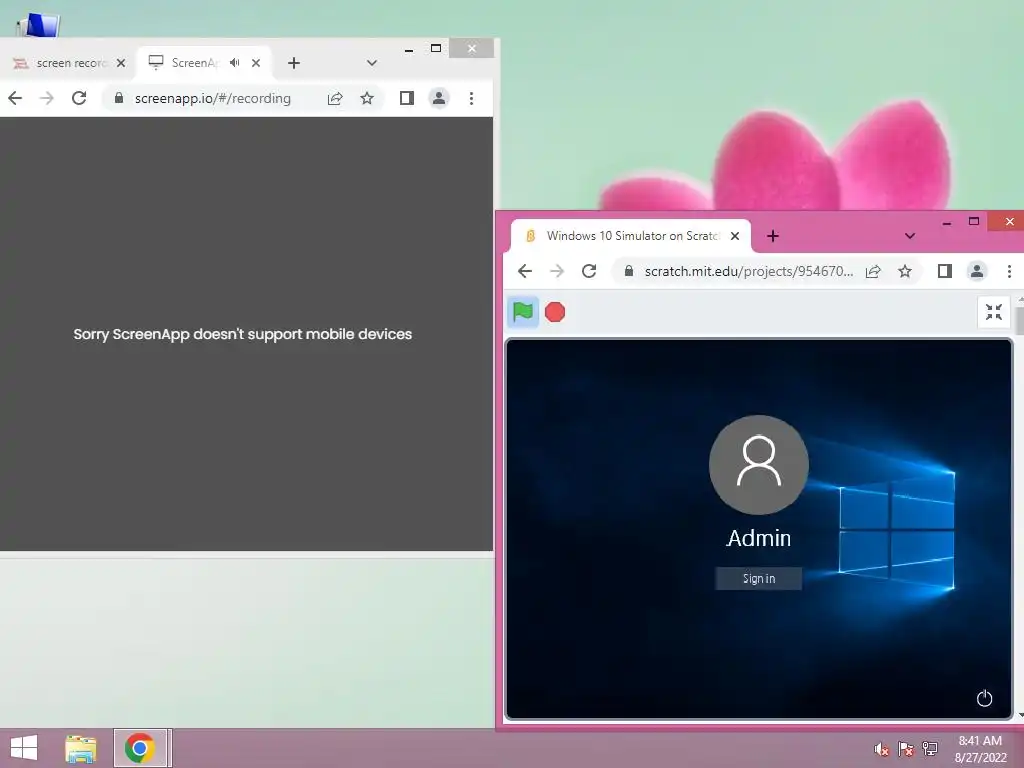Mute audio on the ScreenApp tab
Image resolution: width=1024 pixels, height=768 pixels.
pos(234,63)
